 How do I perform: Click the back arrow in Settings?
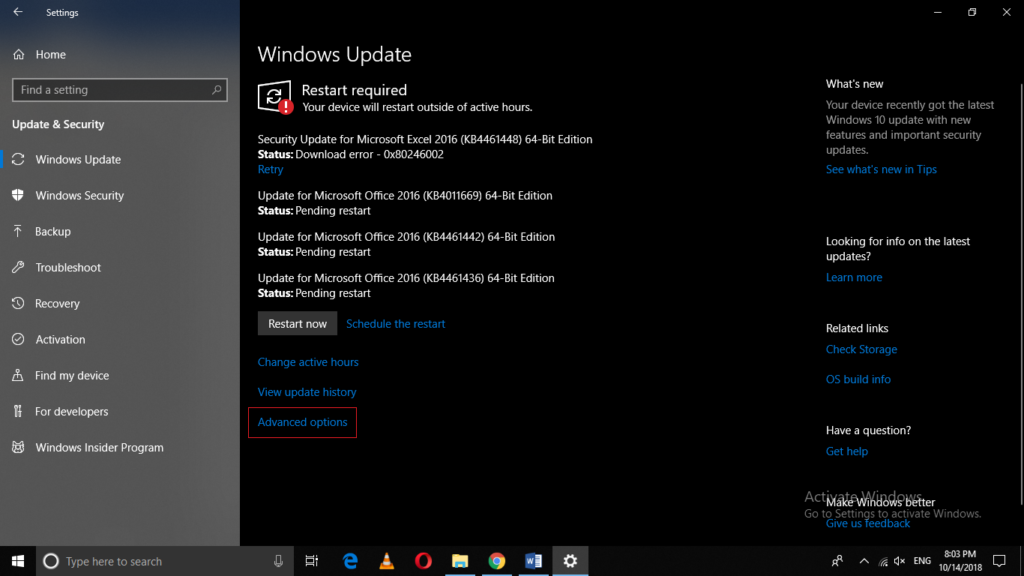point(18,12)
